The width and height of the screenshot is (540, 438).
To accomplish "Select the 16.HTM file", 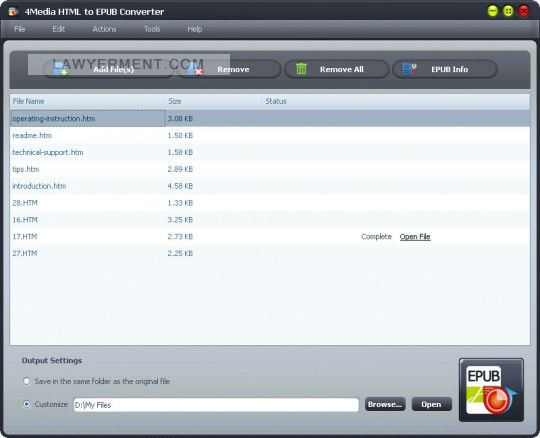I will click(x=25, y=220).
